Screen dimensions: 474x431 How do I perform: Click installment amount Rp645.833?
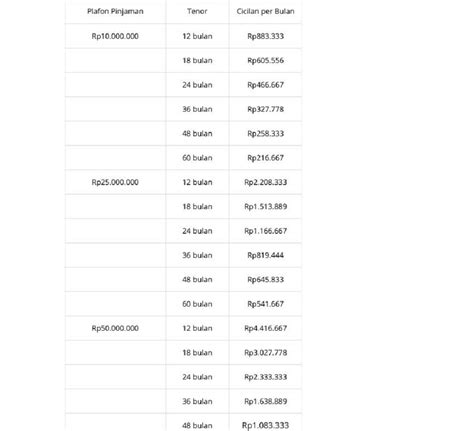click(265, 279)
